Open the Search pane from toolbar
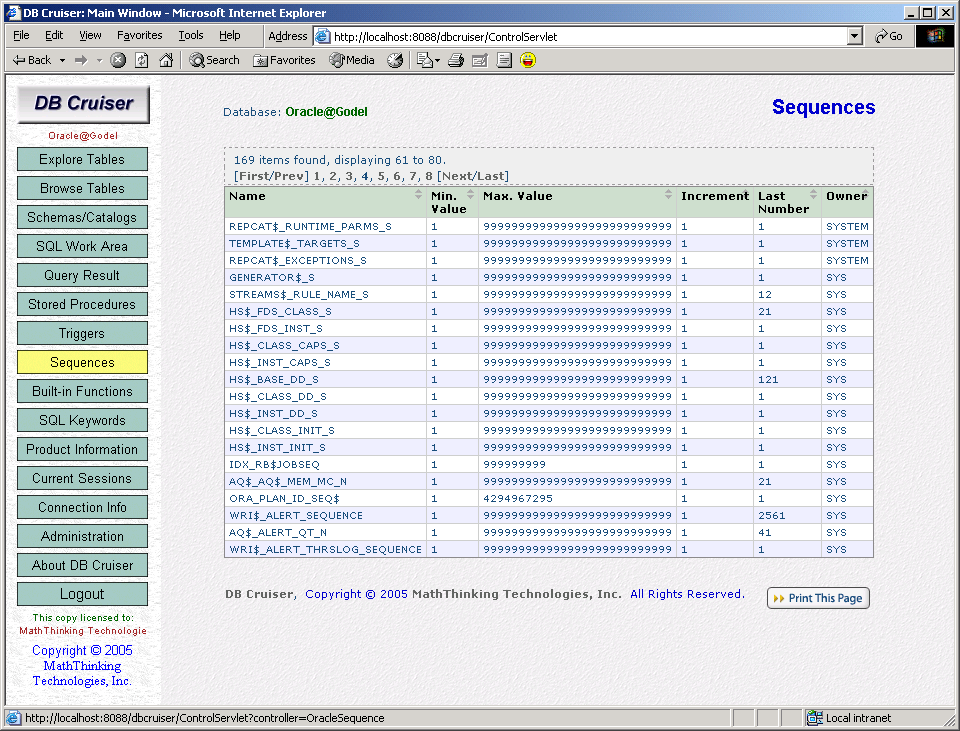 click(214, 60)
